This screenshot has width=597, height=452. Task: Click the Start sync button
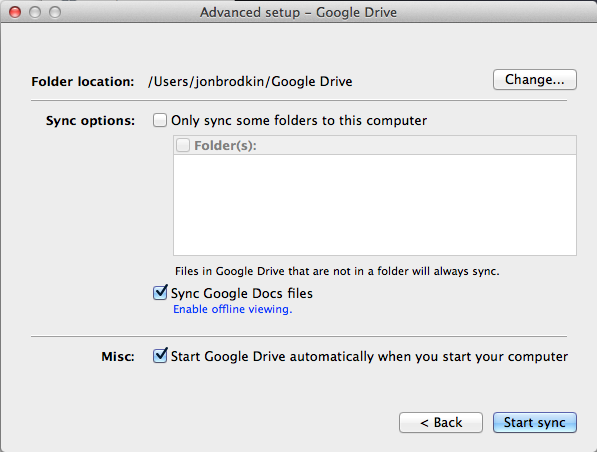tap(535, 422)
